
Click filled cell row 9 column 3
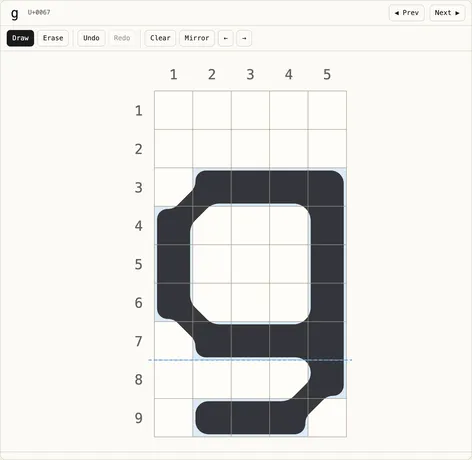click(250, 417)
